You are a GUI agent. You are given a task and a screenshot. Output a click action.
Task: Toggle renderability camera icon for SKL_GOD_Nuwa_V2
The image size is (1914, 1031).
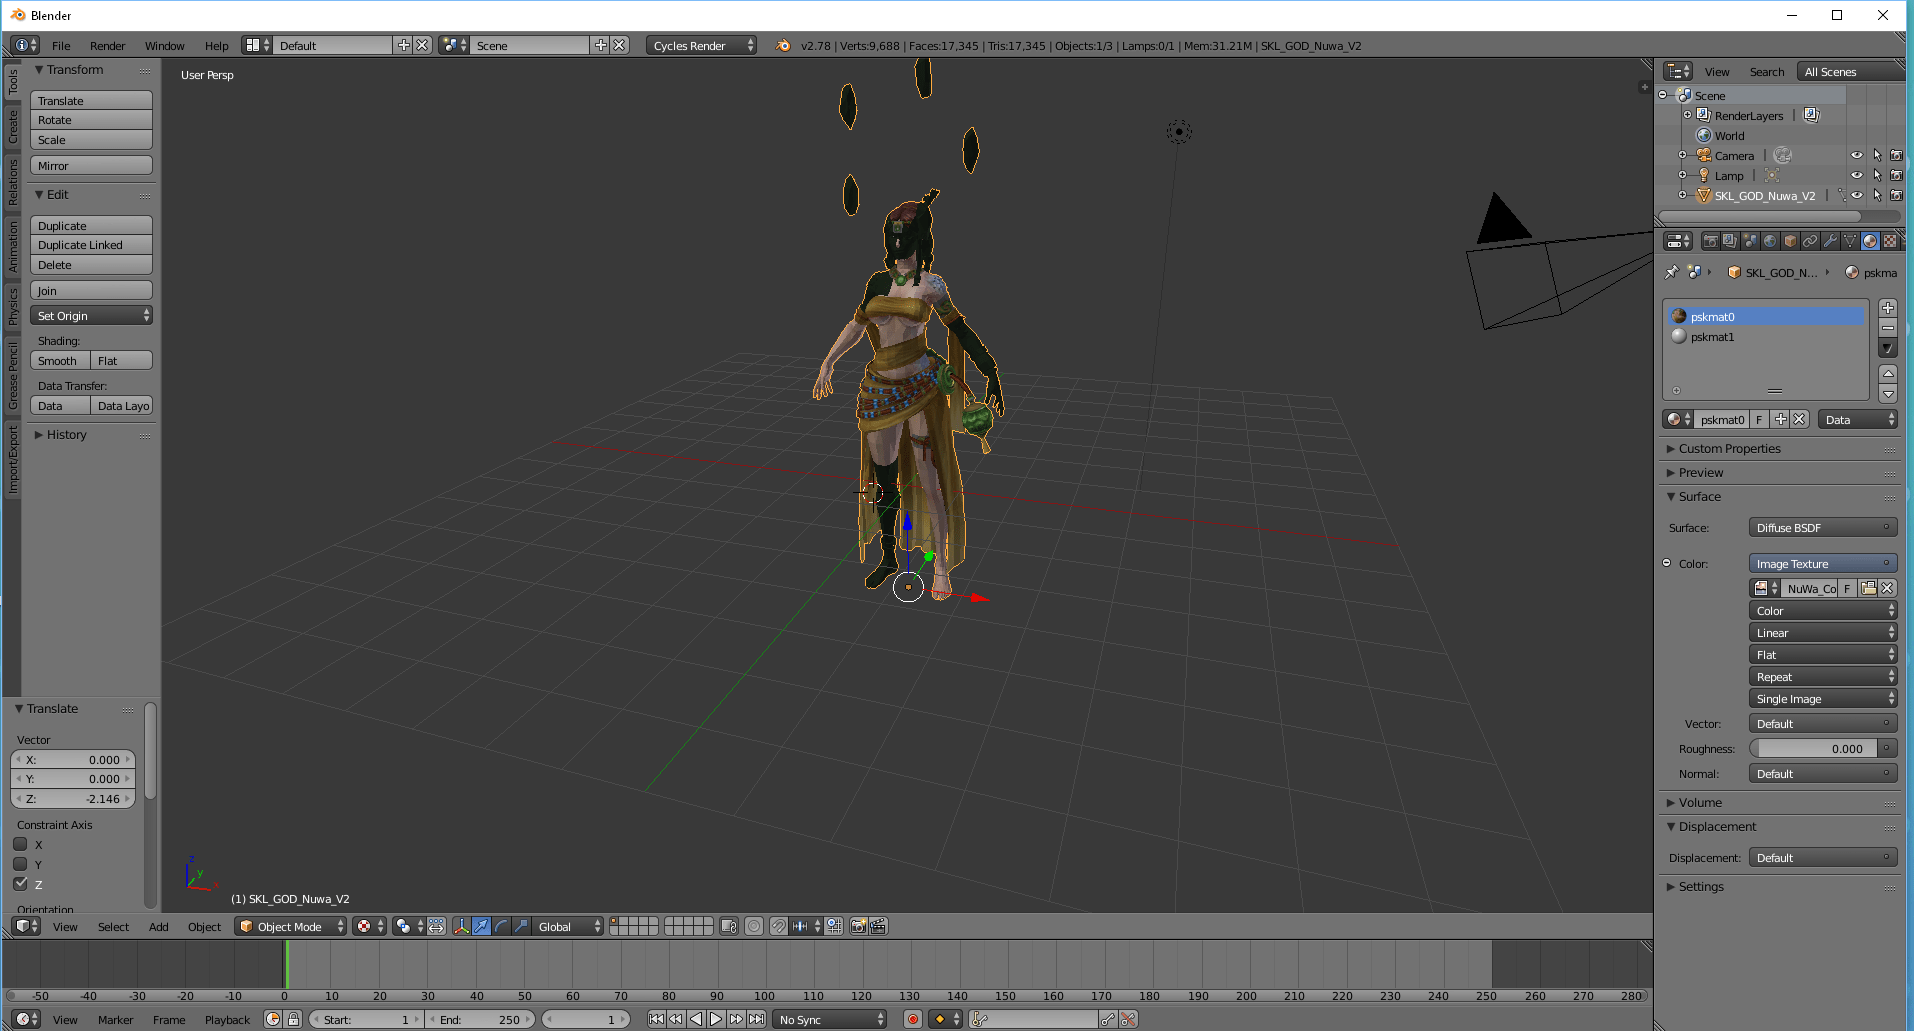(1897, 195)
